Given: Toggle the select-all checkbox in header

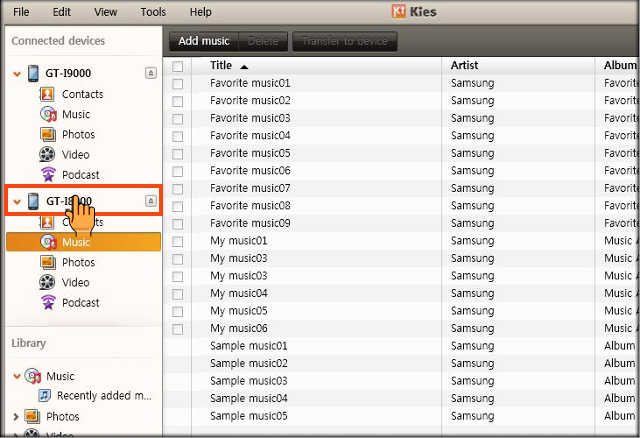Looking at the screenshot, I should coord(178,66).
